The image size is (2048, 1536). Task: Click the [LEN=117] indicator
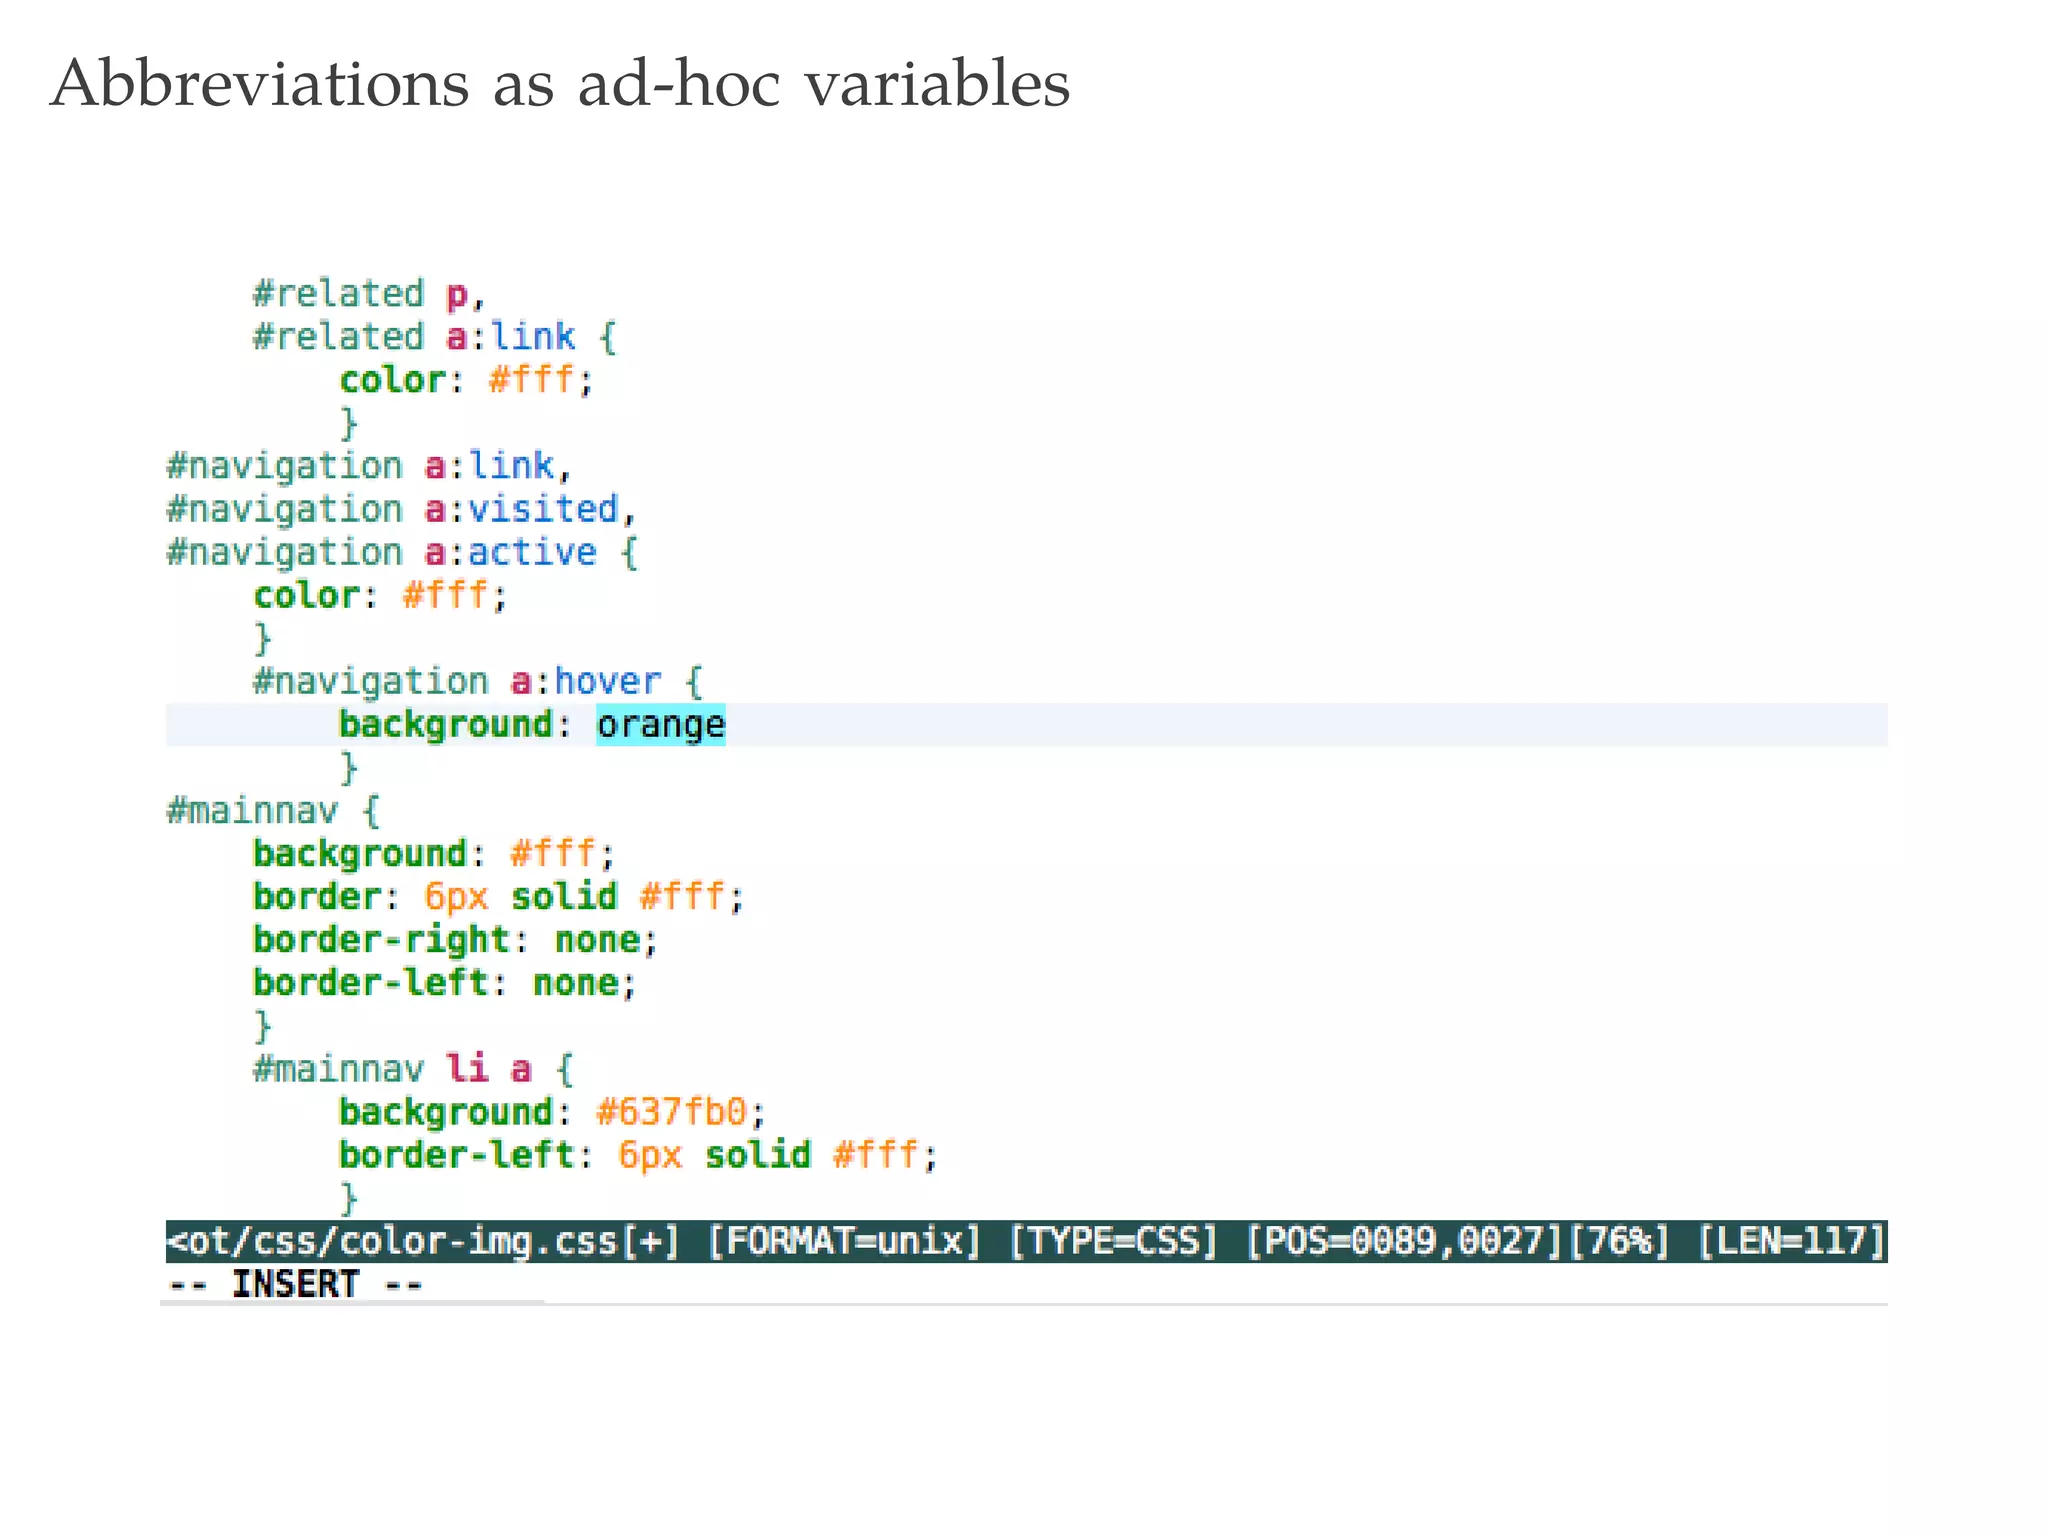1791,1241
